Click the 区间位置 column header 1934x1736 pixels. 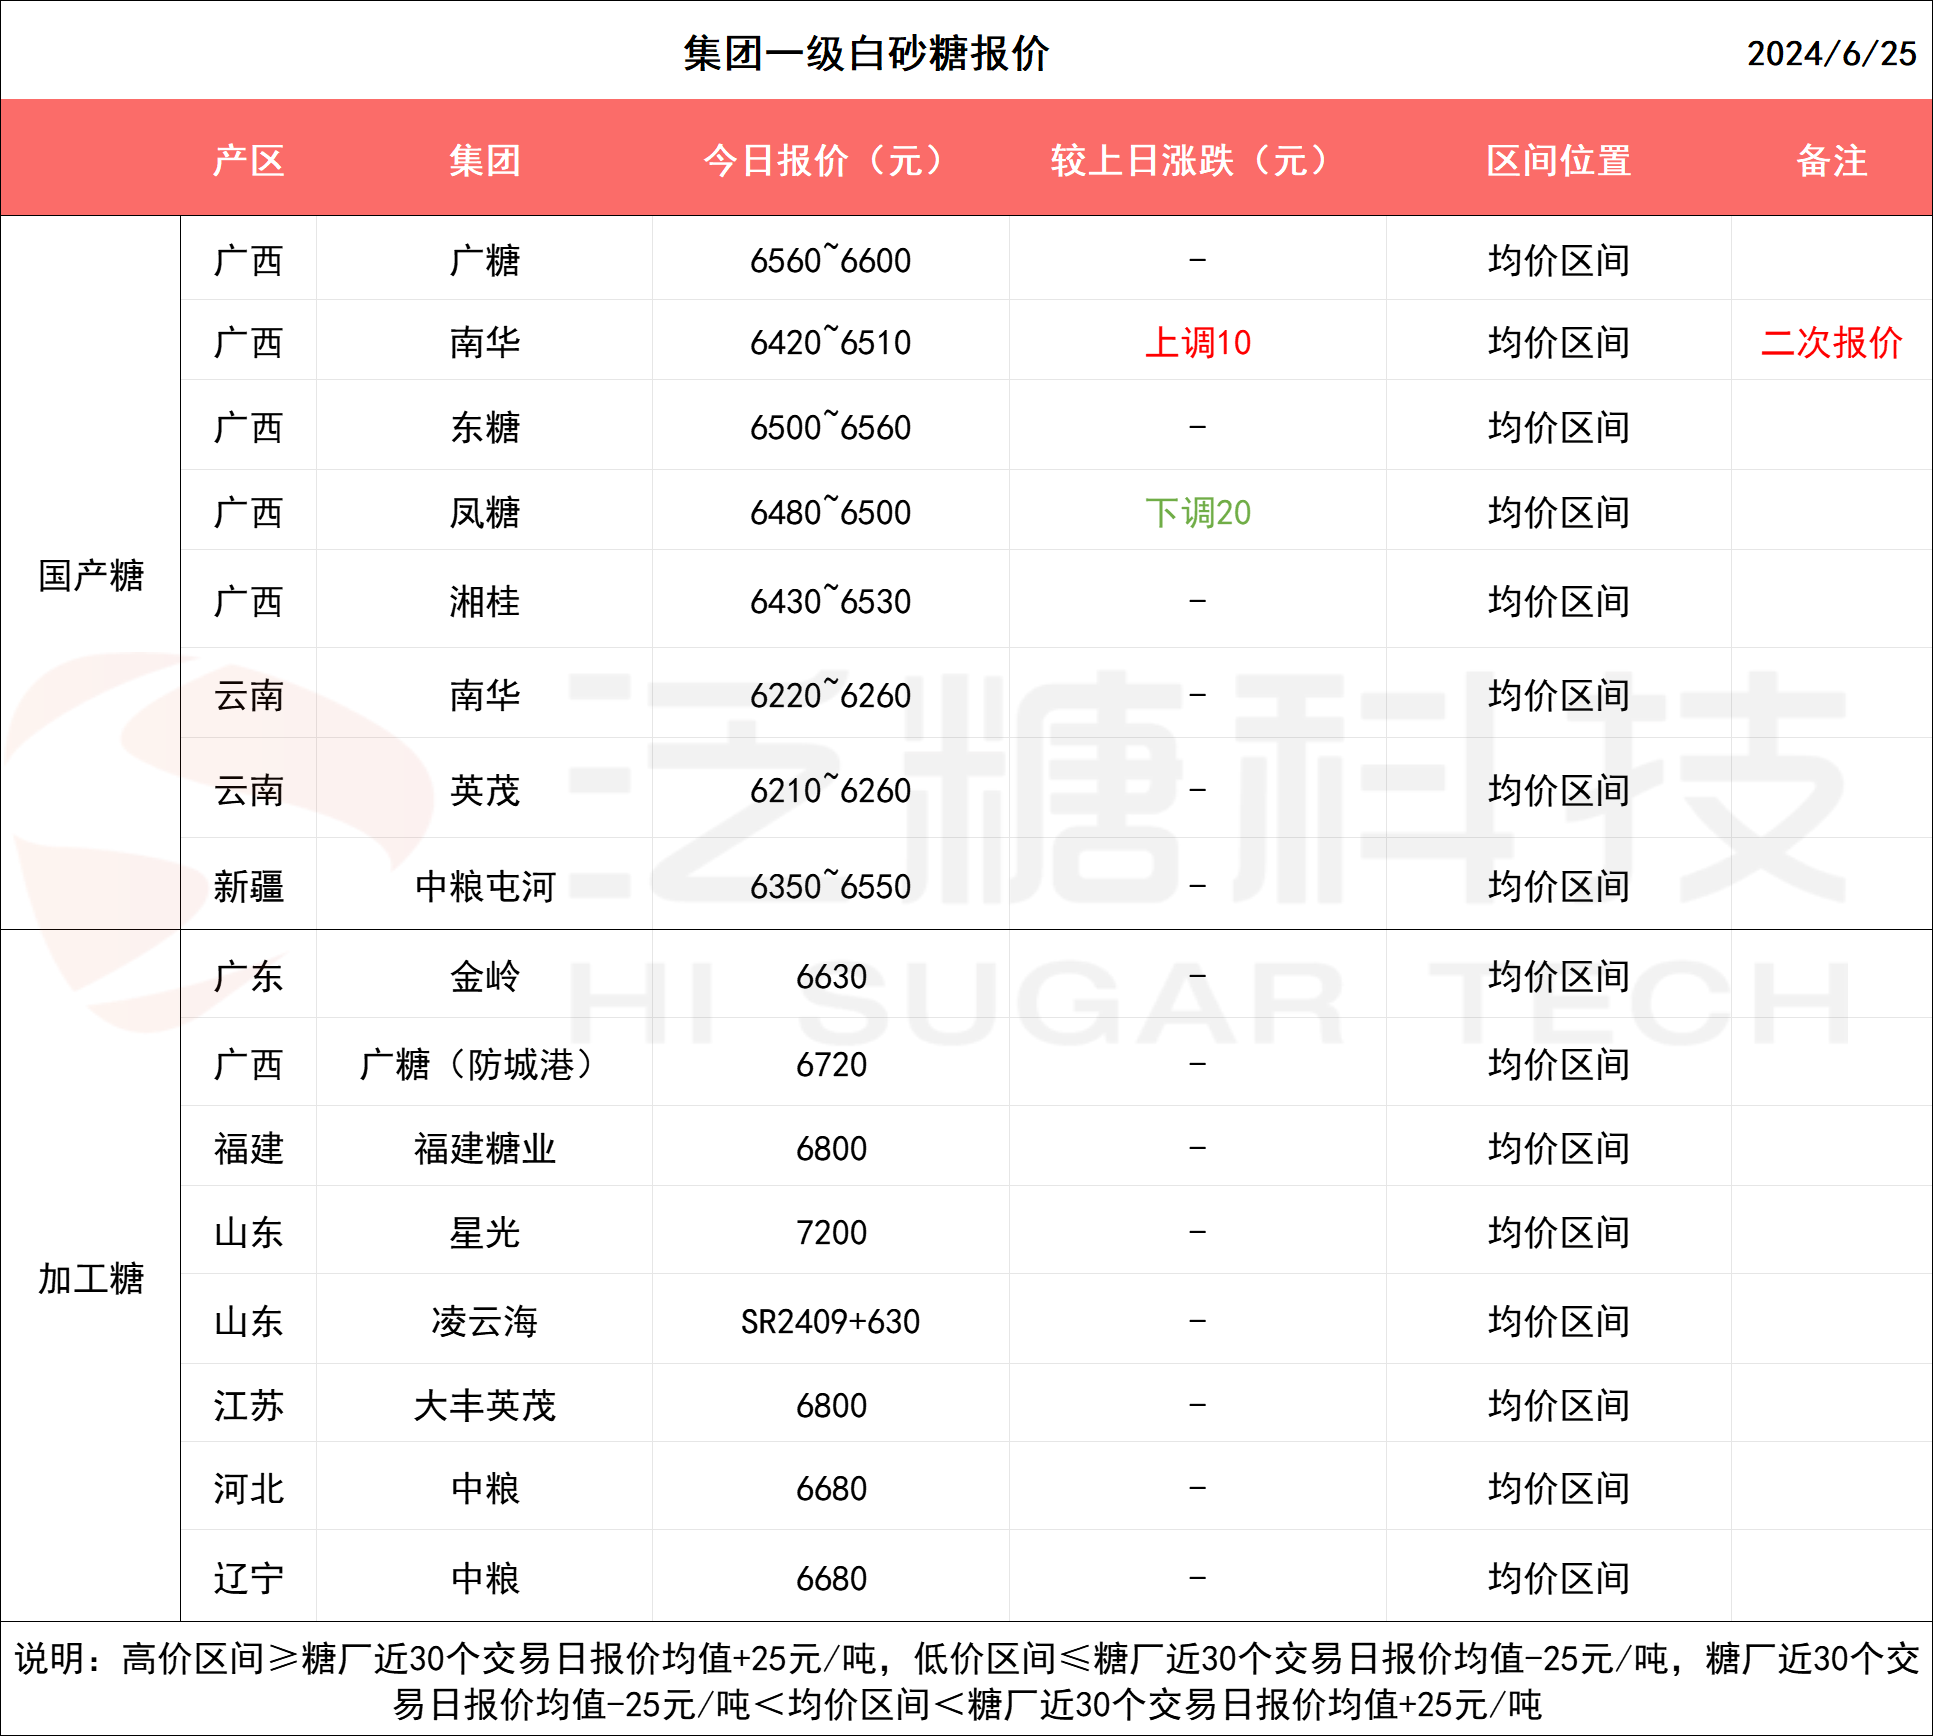1558,160
